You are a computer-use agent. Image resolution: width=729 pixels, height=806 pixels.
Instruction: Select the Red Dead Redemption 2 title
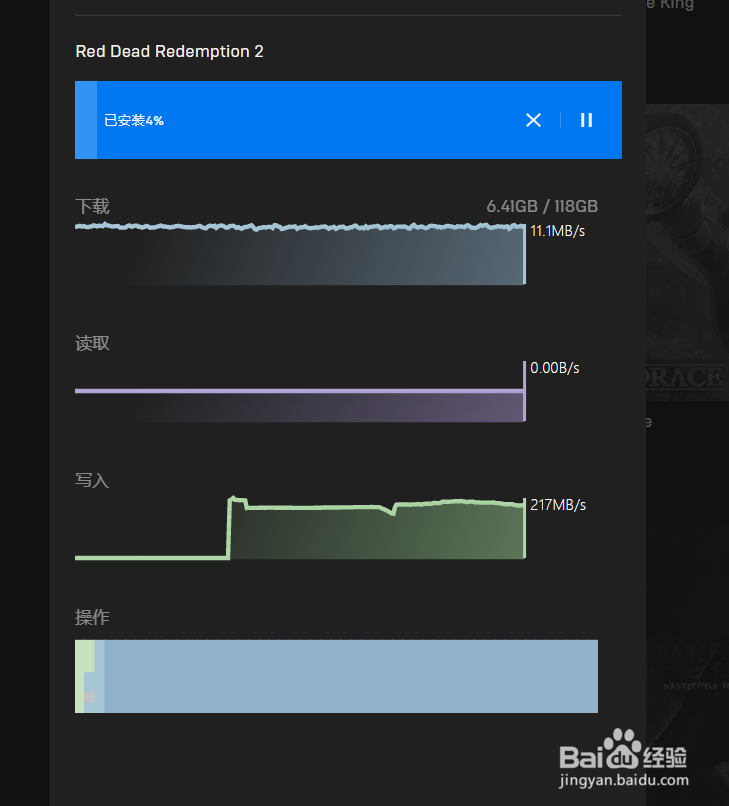(170, 51)
